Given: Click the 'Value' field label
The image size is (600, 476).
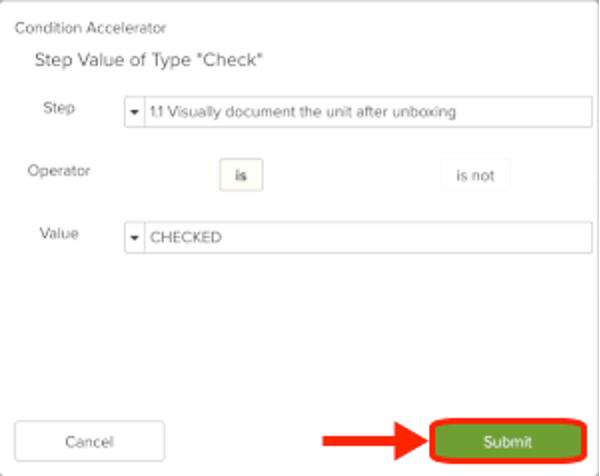Looking at the screenshot, I should point(59,233).
